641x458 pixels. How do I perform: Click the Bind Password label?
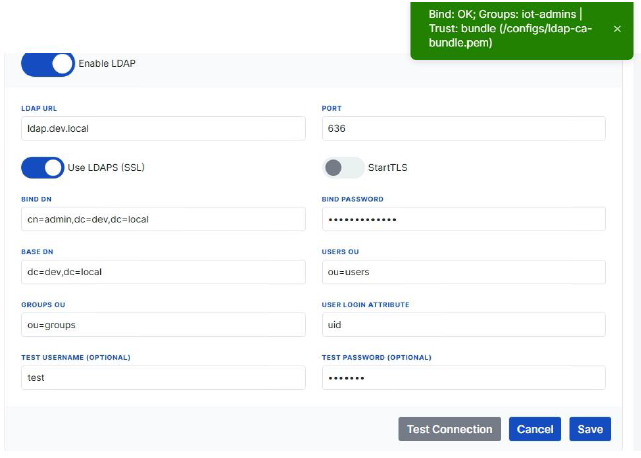tap(352, 199)
